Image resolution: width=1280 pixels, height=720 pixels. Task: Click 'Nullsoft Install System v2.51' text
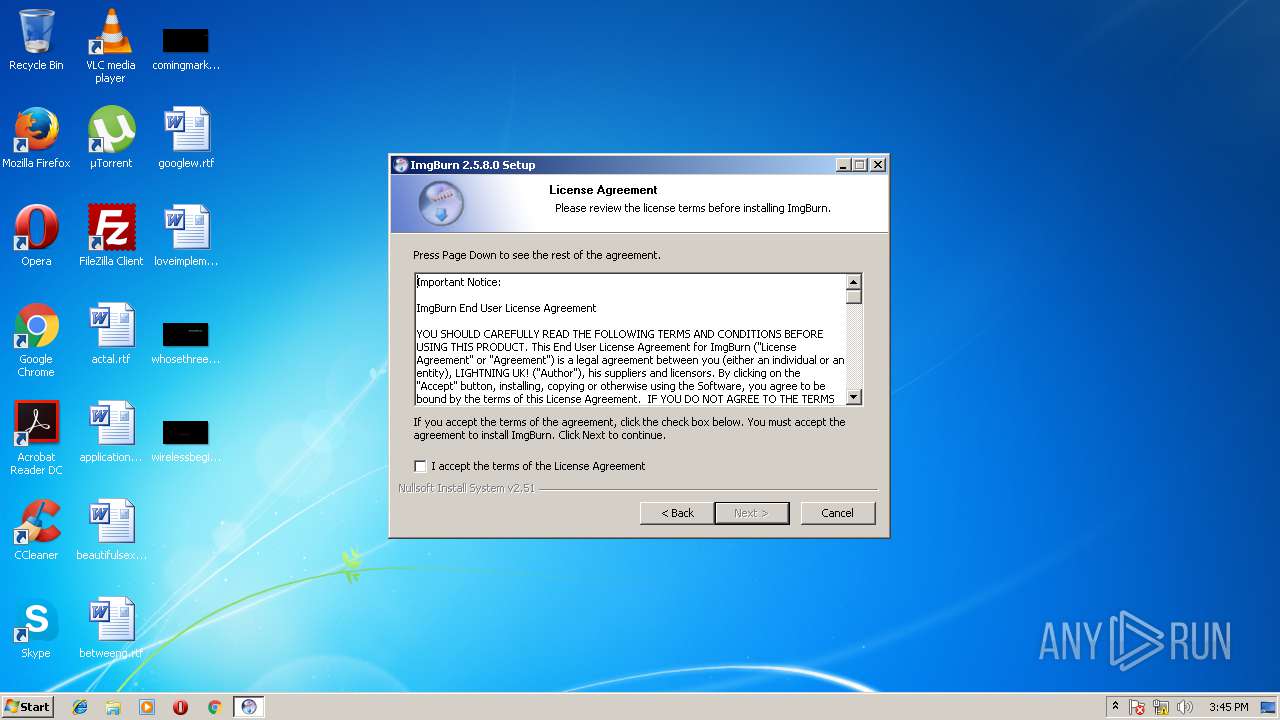pos(466,488)
